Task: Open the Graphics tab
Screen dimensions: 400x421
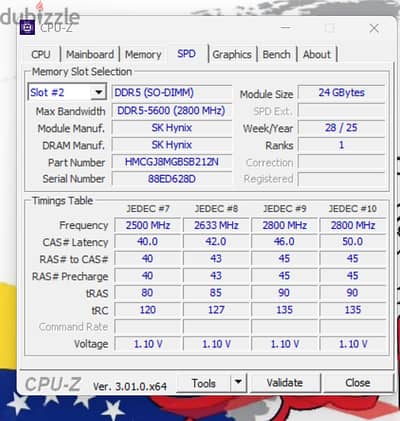Action: 232,54
